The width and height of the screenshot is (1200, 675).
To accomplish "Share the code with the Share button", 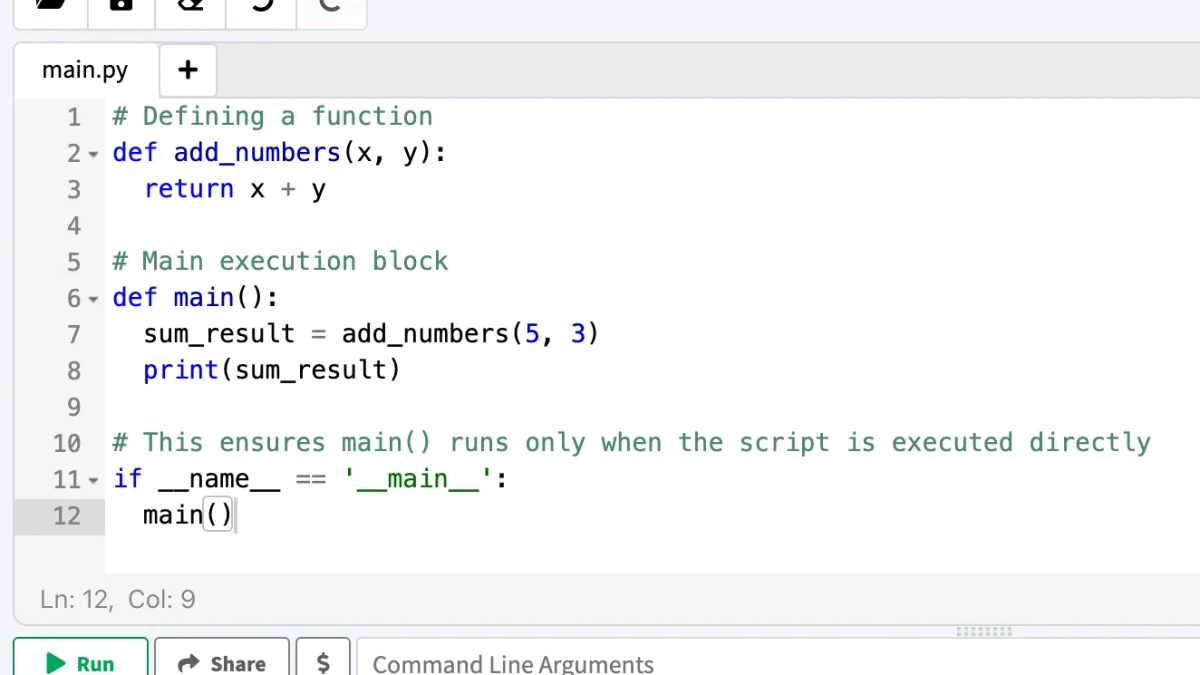I will (x=221, y=662).
